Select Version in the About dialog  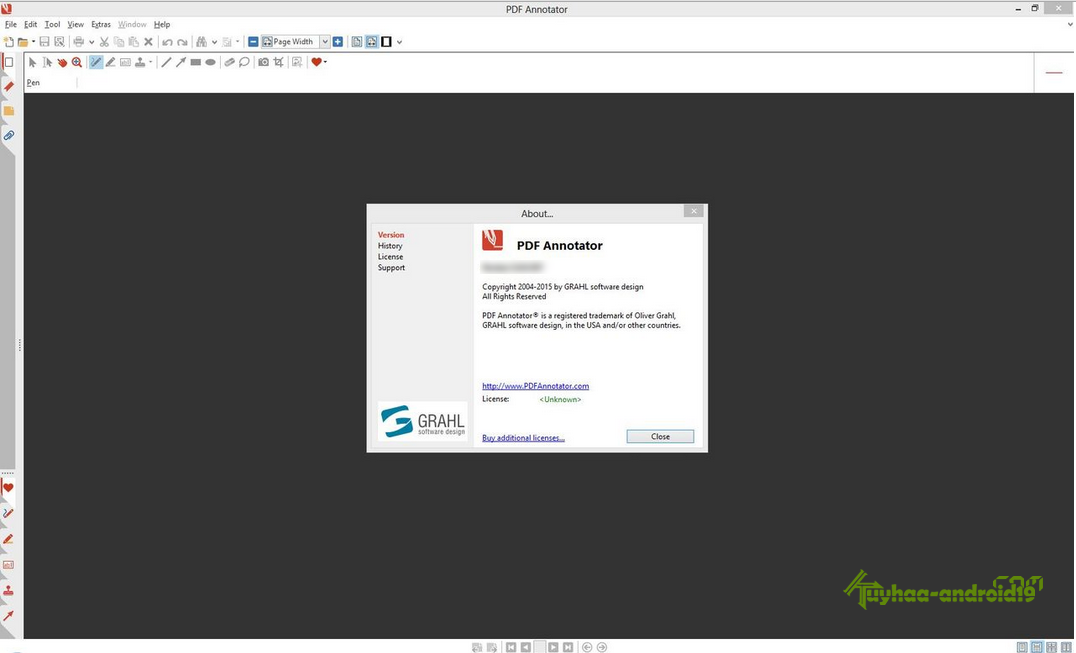[x=391, y=235]
